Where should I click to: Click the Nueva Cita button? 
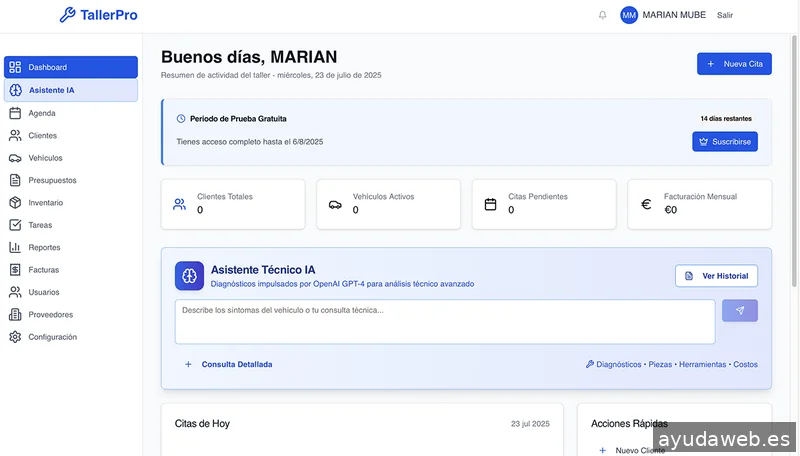tap(734, 64)
